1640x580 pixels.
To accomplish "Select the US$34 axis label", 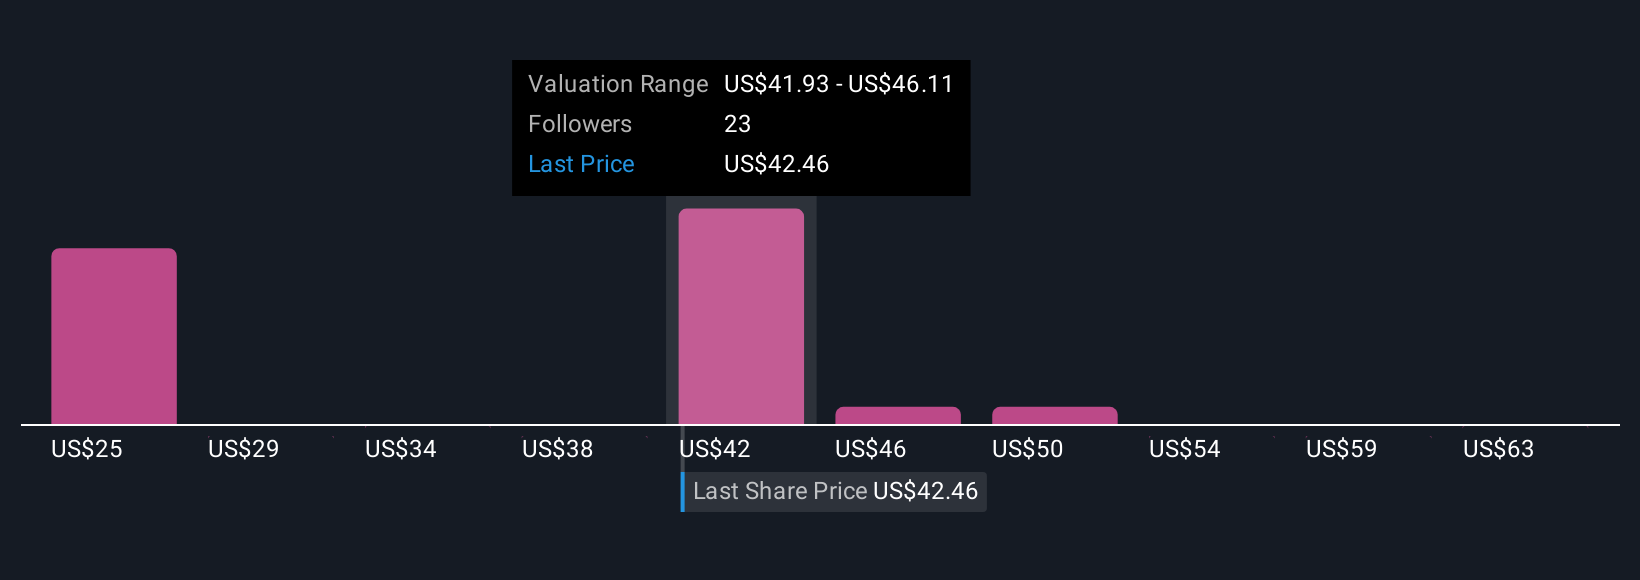I will [x=401, y=449].
